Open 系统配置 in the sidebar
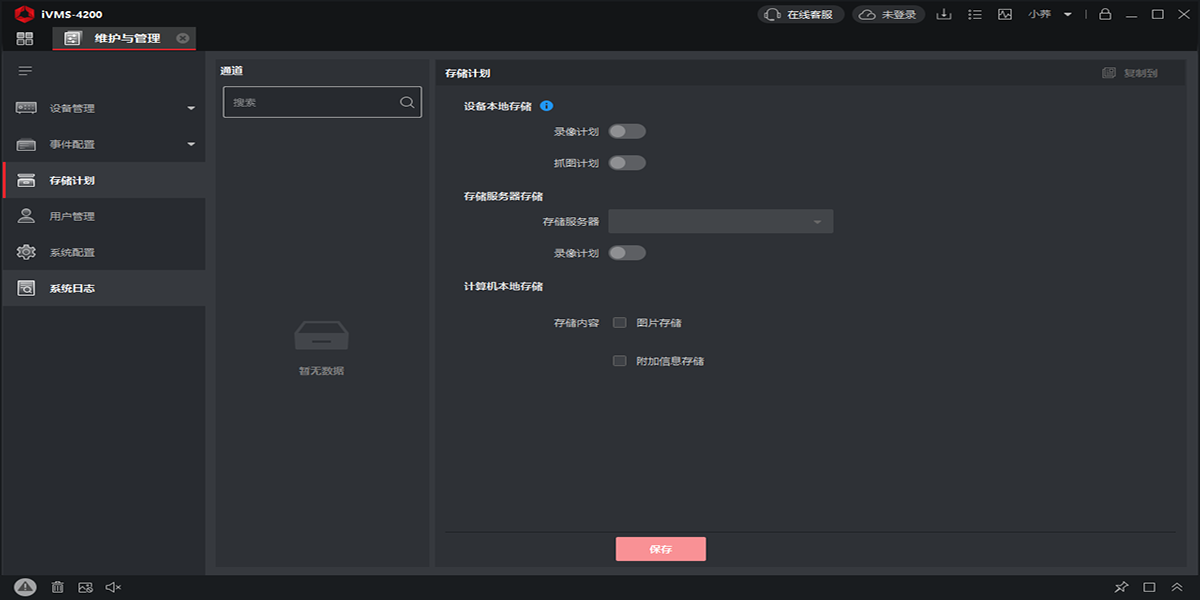 pyautogui.click(x=104, y=252)
